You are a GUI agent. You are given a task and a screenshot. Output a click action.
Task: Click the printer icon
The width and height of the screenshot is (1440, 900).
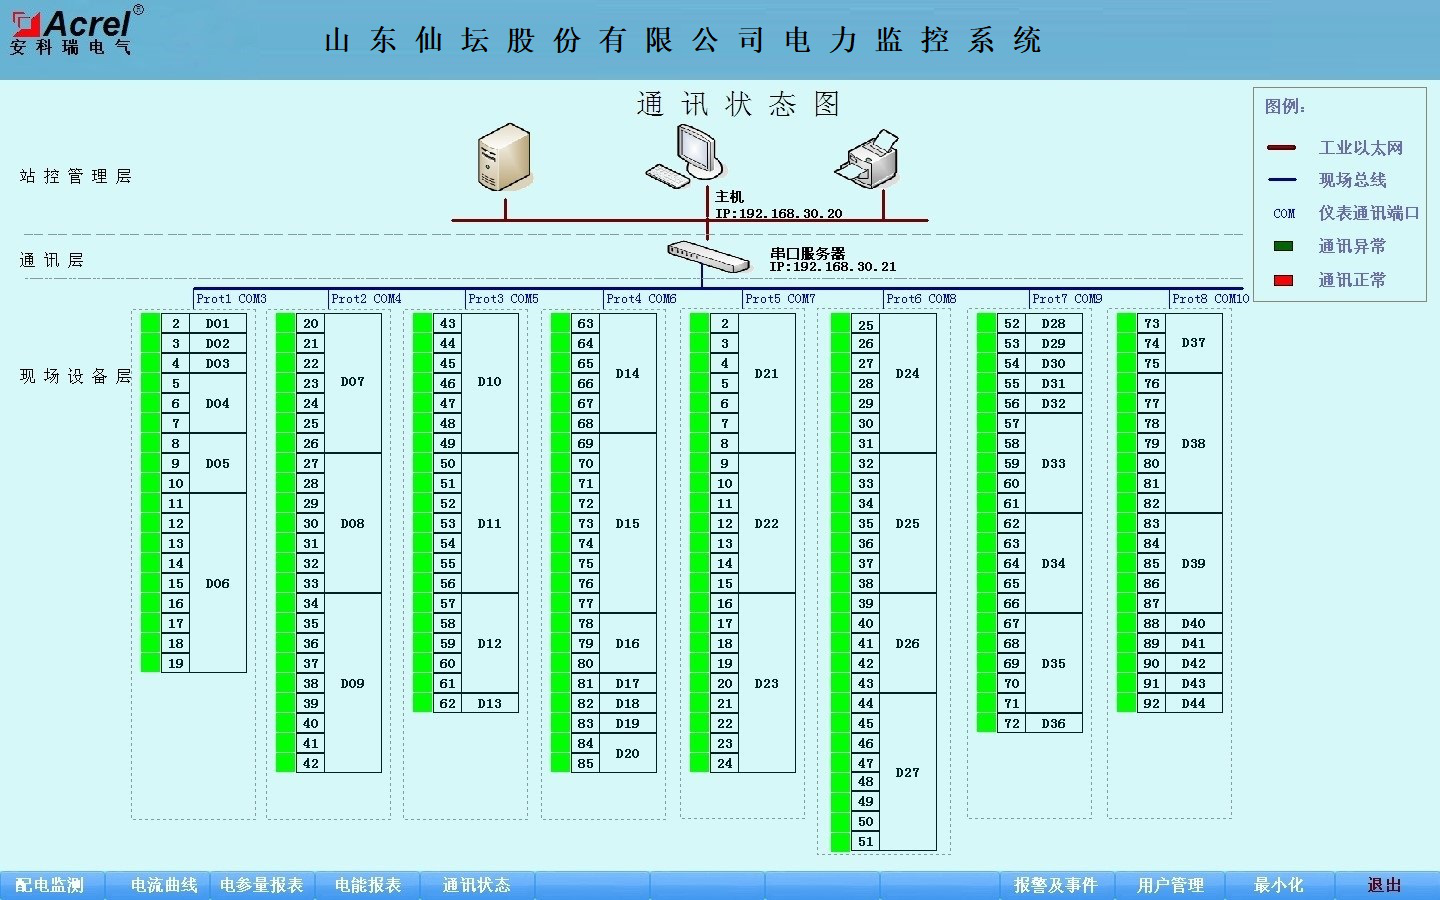point(866,158)
